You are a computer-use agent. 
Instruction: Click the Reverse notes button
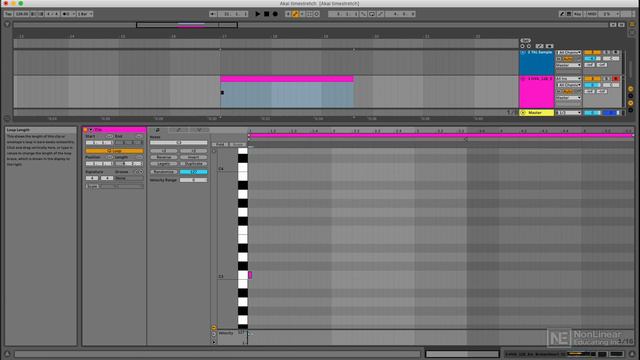coord(164,157)
